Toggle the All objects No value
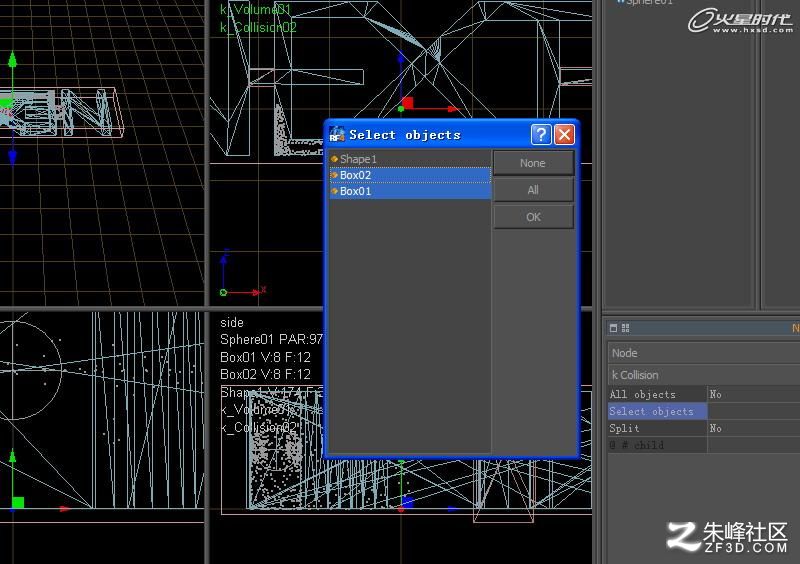This screenshot has height=564, width=800. 715,394
